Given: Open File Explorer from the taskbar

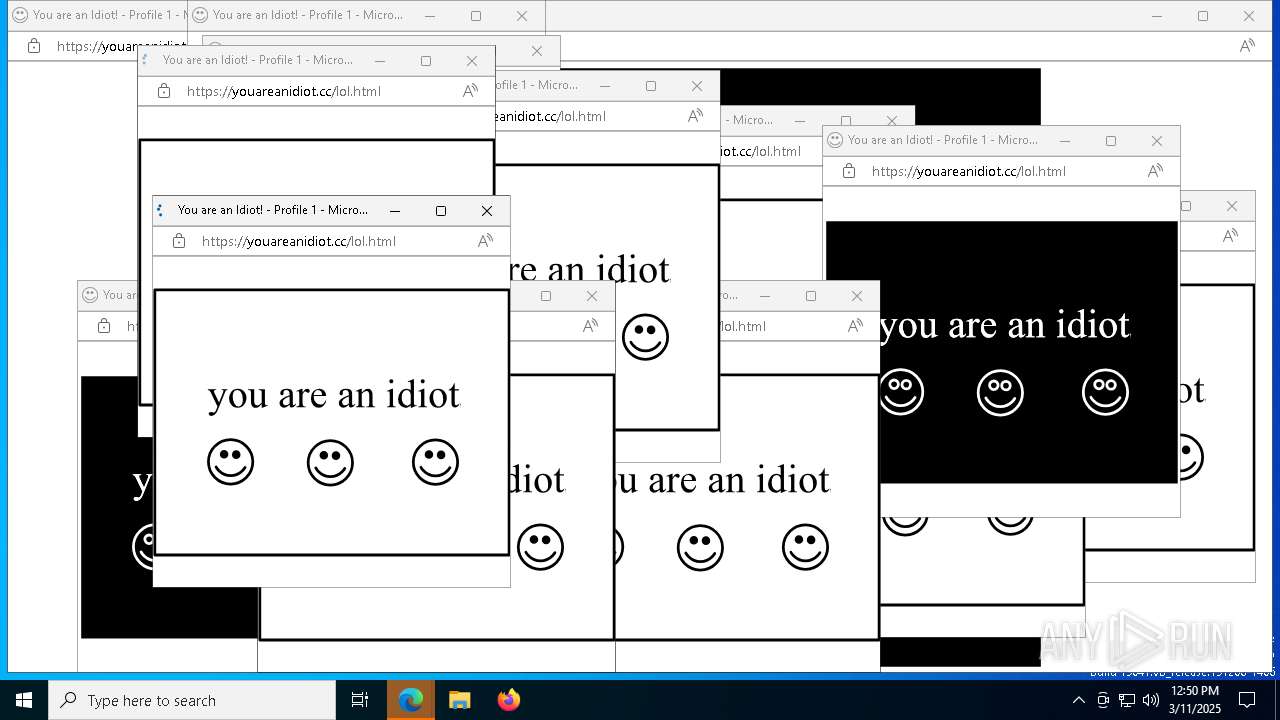Looking at the screenshot, I should click(459, 700).
